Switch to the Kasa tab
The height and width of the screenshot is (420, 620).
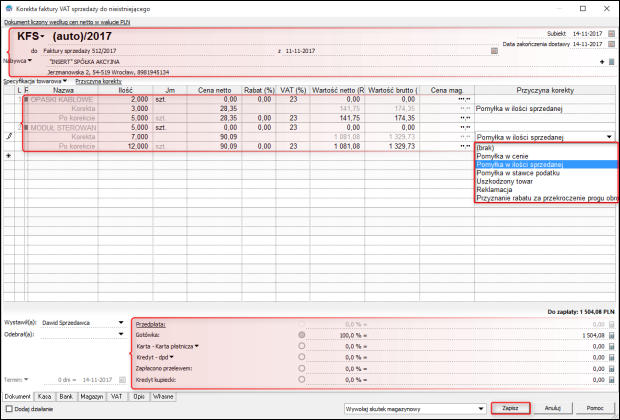coord(44,396)
